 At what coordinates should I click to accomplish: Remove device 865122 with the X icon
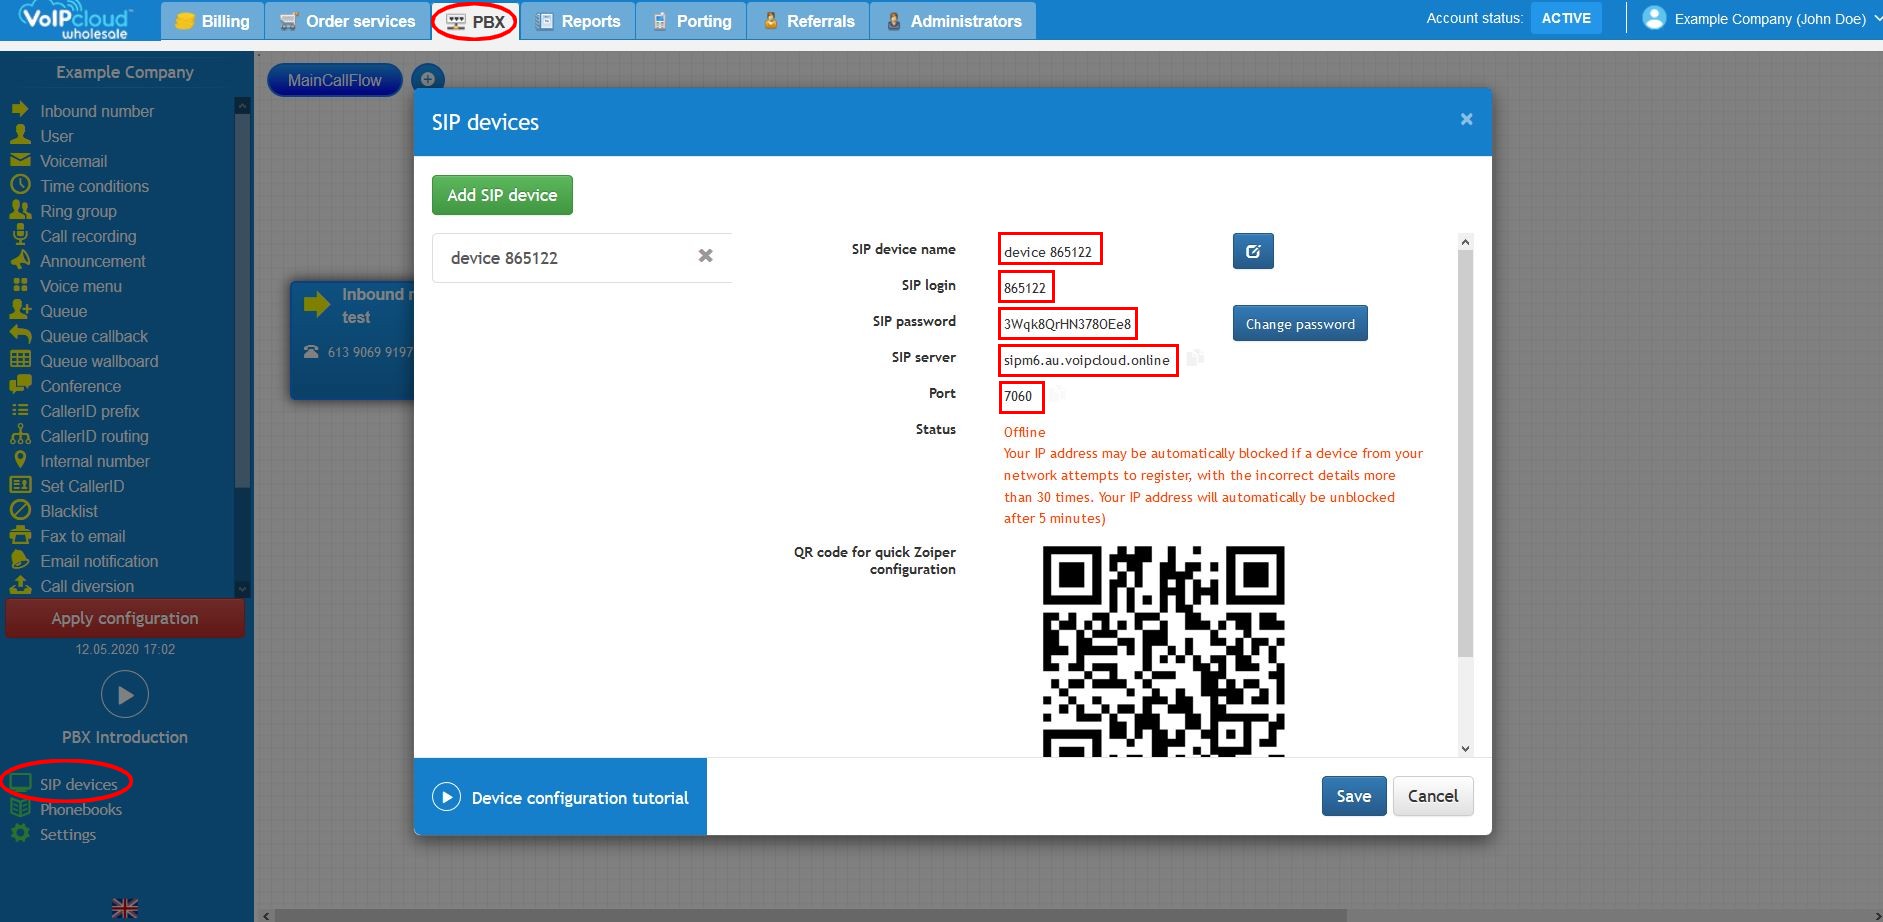(706, 256)
